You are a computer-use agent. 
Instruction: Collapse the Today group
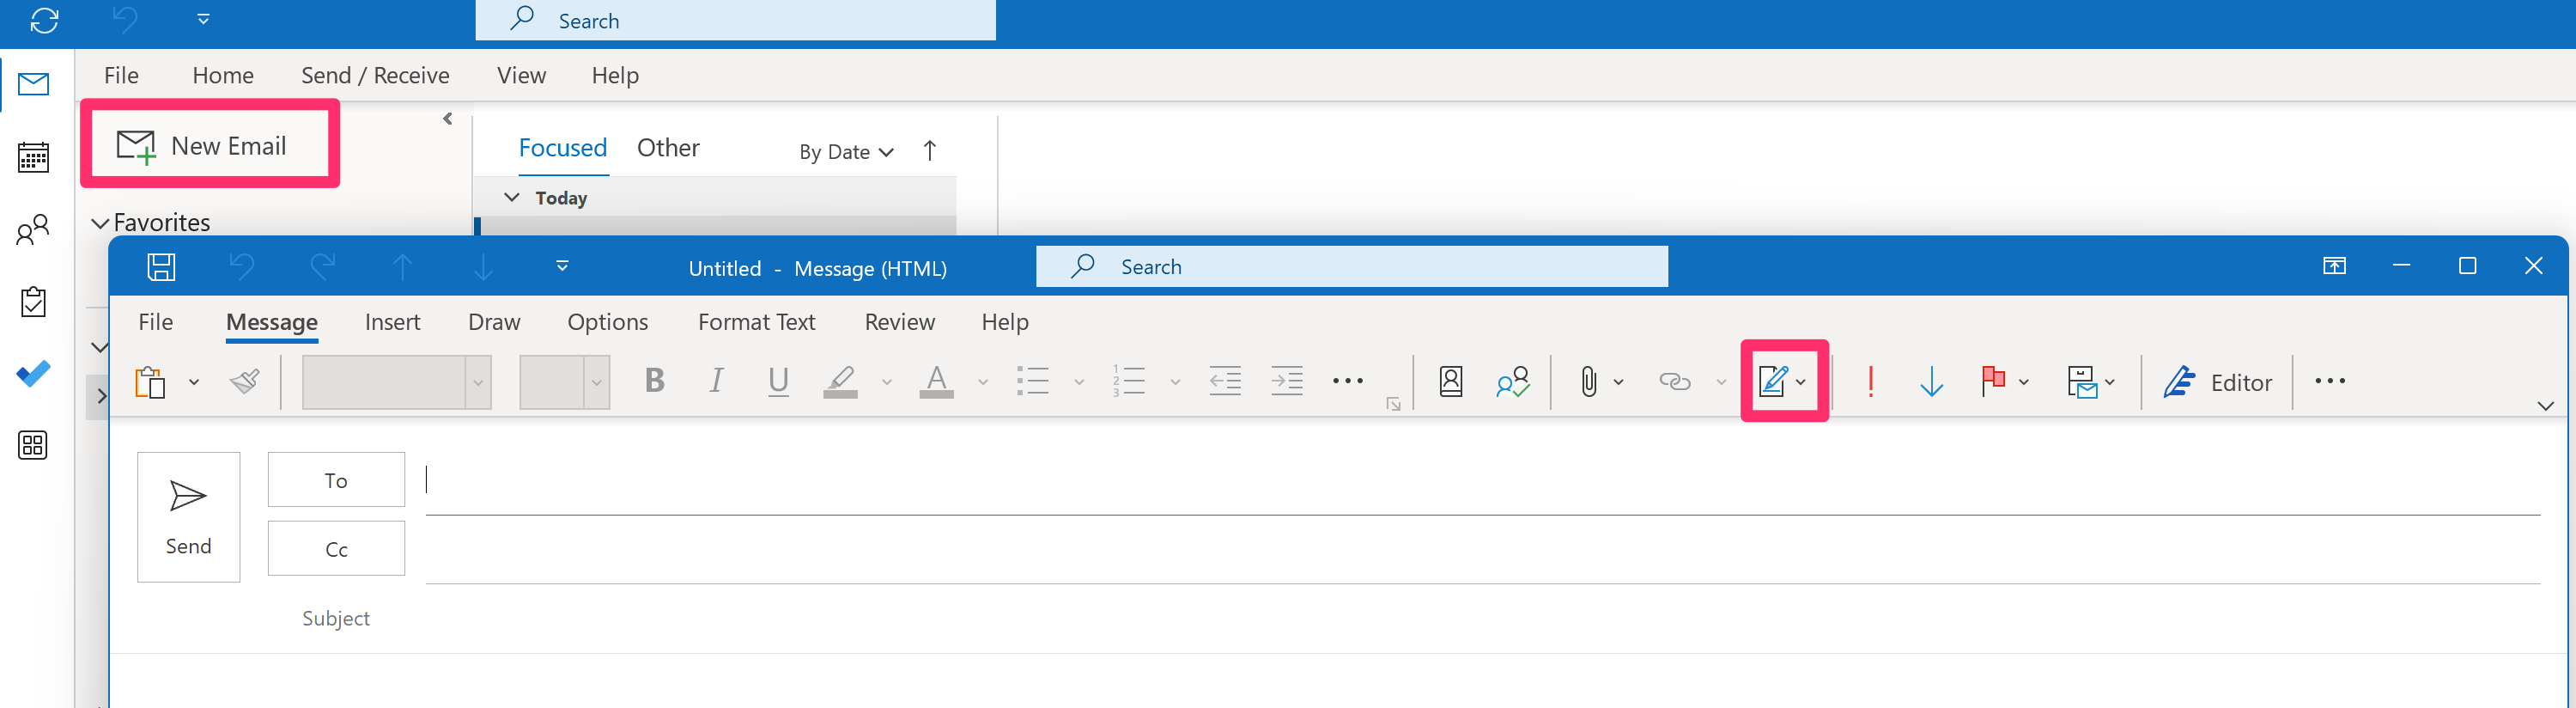(x=511, y=197)
